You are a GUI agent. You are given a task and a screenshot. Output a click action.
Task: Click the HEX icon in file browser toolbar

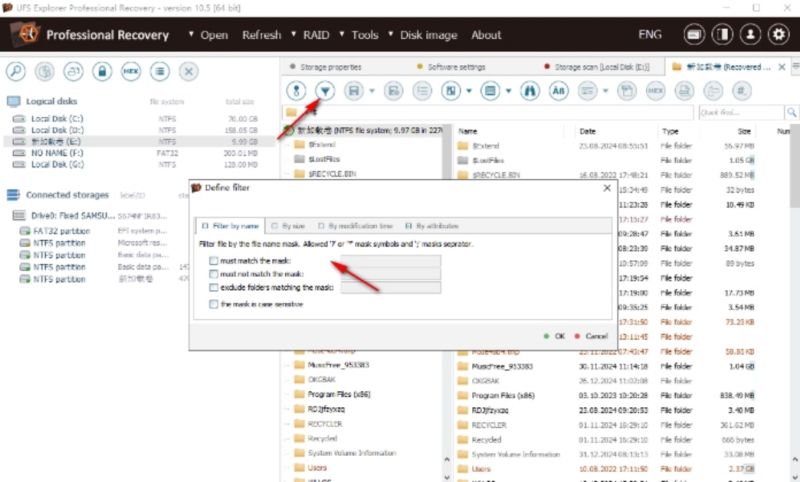[x=656, y=91]
